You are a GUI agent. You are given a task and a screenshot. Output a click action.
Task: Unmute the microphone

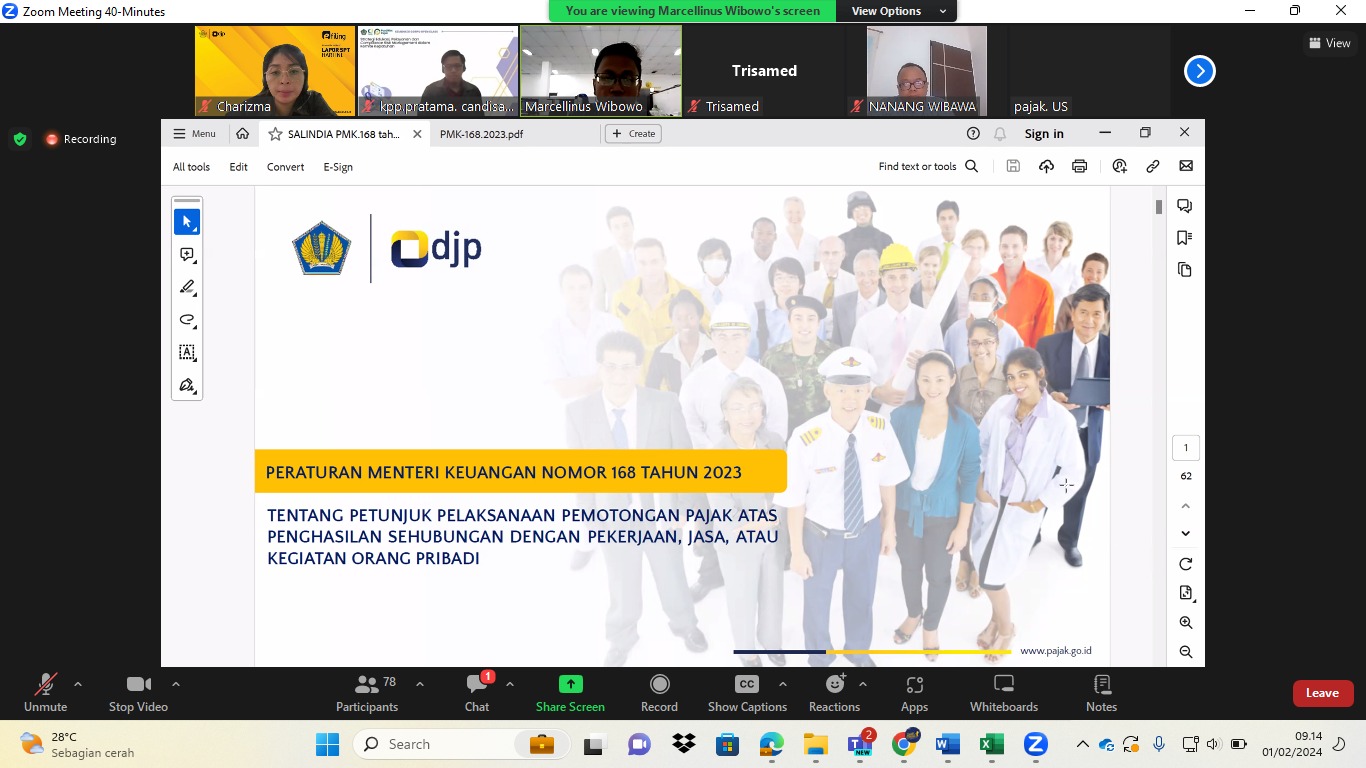click(x=46, y=693)
